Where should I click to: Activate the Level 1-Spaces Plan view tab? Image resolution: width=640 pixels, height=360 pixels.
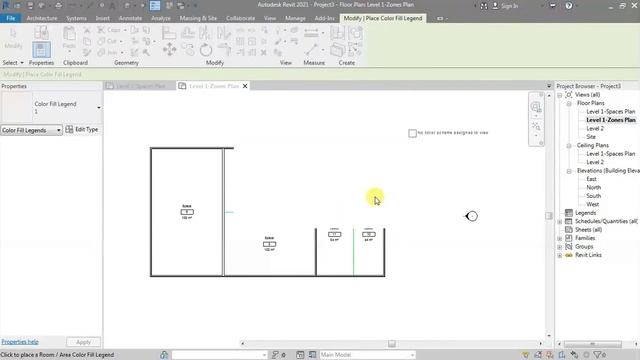pos(140,86)
